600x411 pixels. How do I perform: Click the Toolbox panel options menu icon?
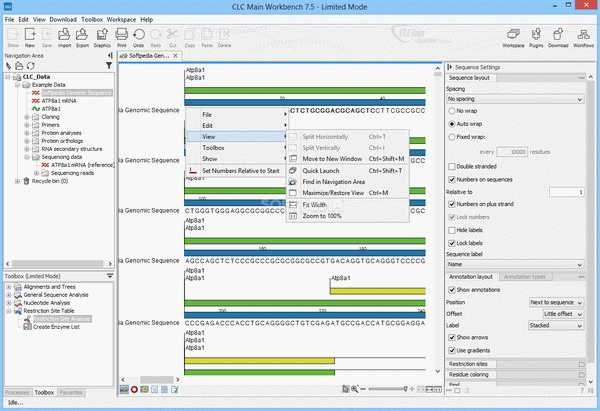[110, 276]
